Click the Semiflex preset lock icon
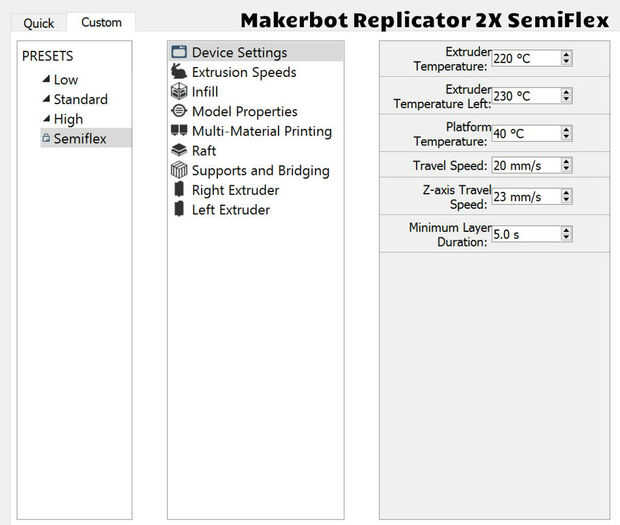The image size is (620, 525). 46,139
